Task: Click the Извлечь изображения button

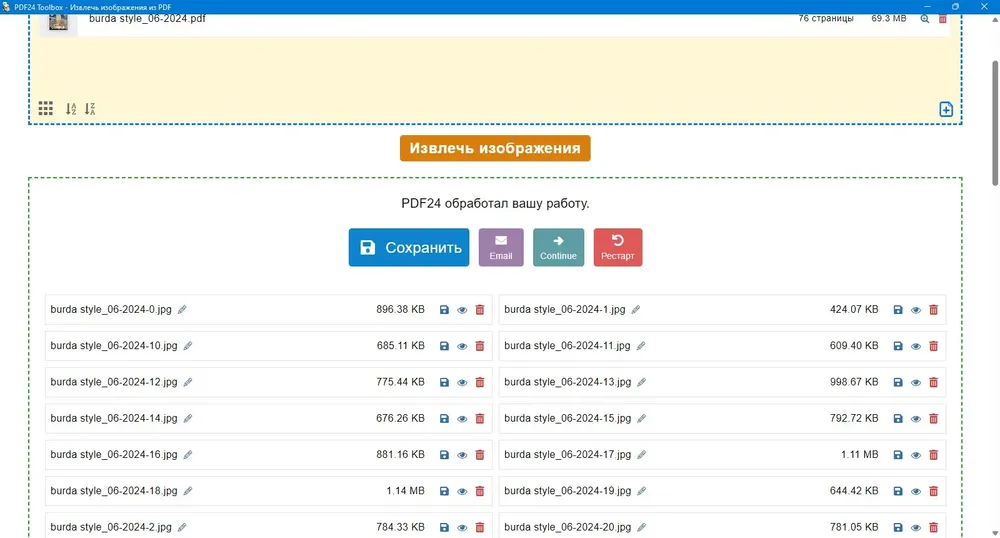Action: [x=495, y=148]
